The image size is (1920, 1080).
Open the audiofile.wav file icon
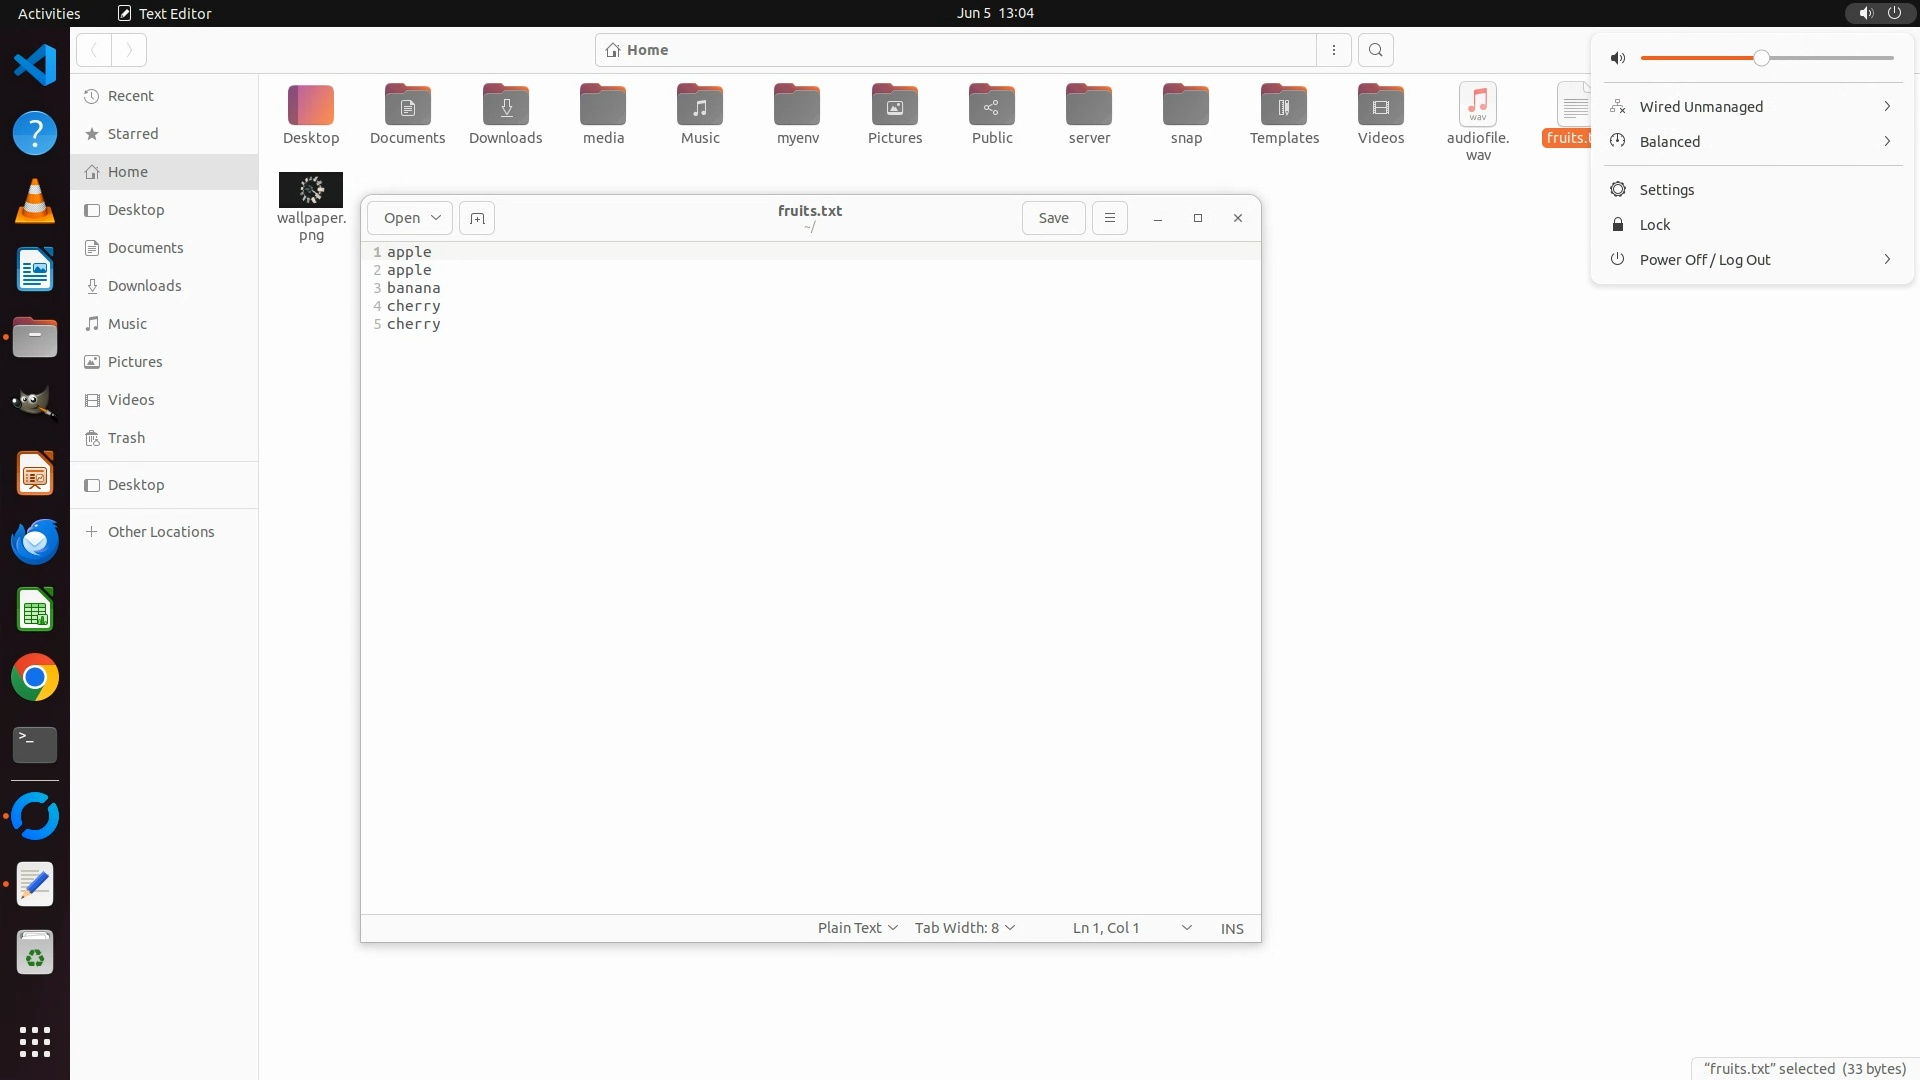click(1477, 106)
